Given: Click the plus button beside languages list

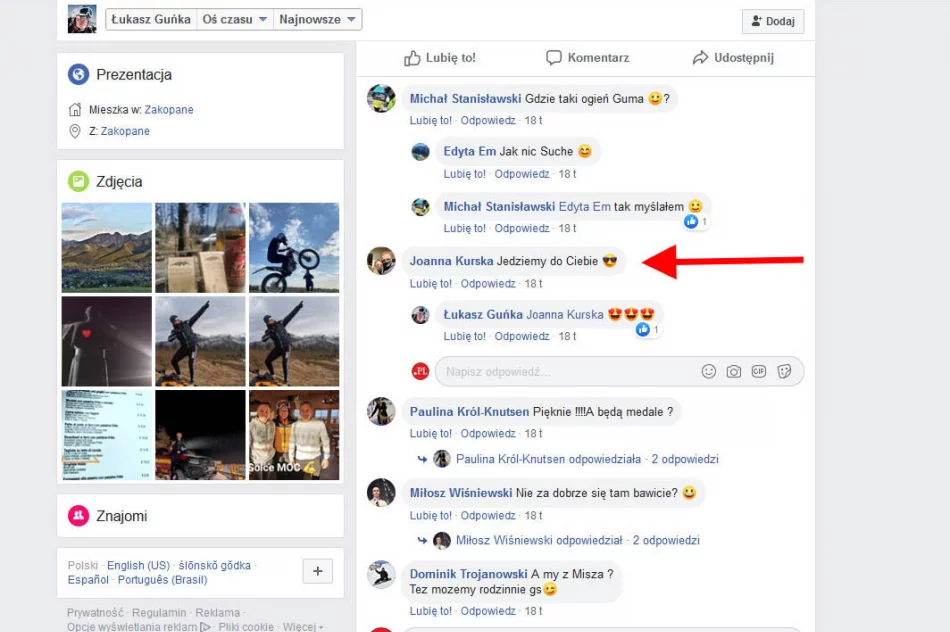Looking at the screenshot, I should [317, 571].
